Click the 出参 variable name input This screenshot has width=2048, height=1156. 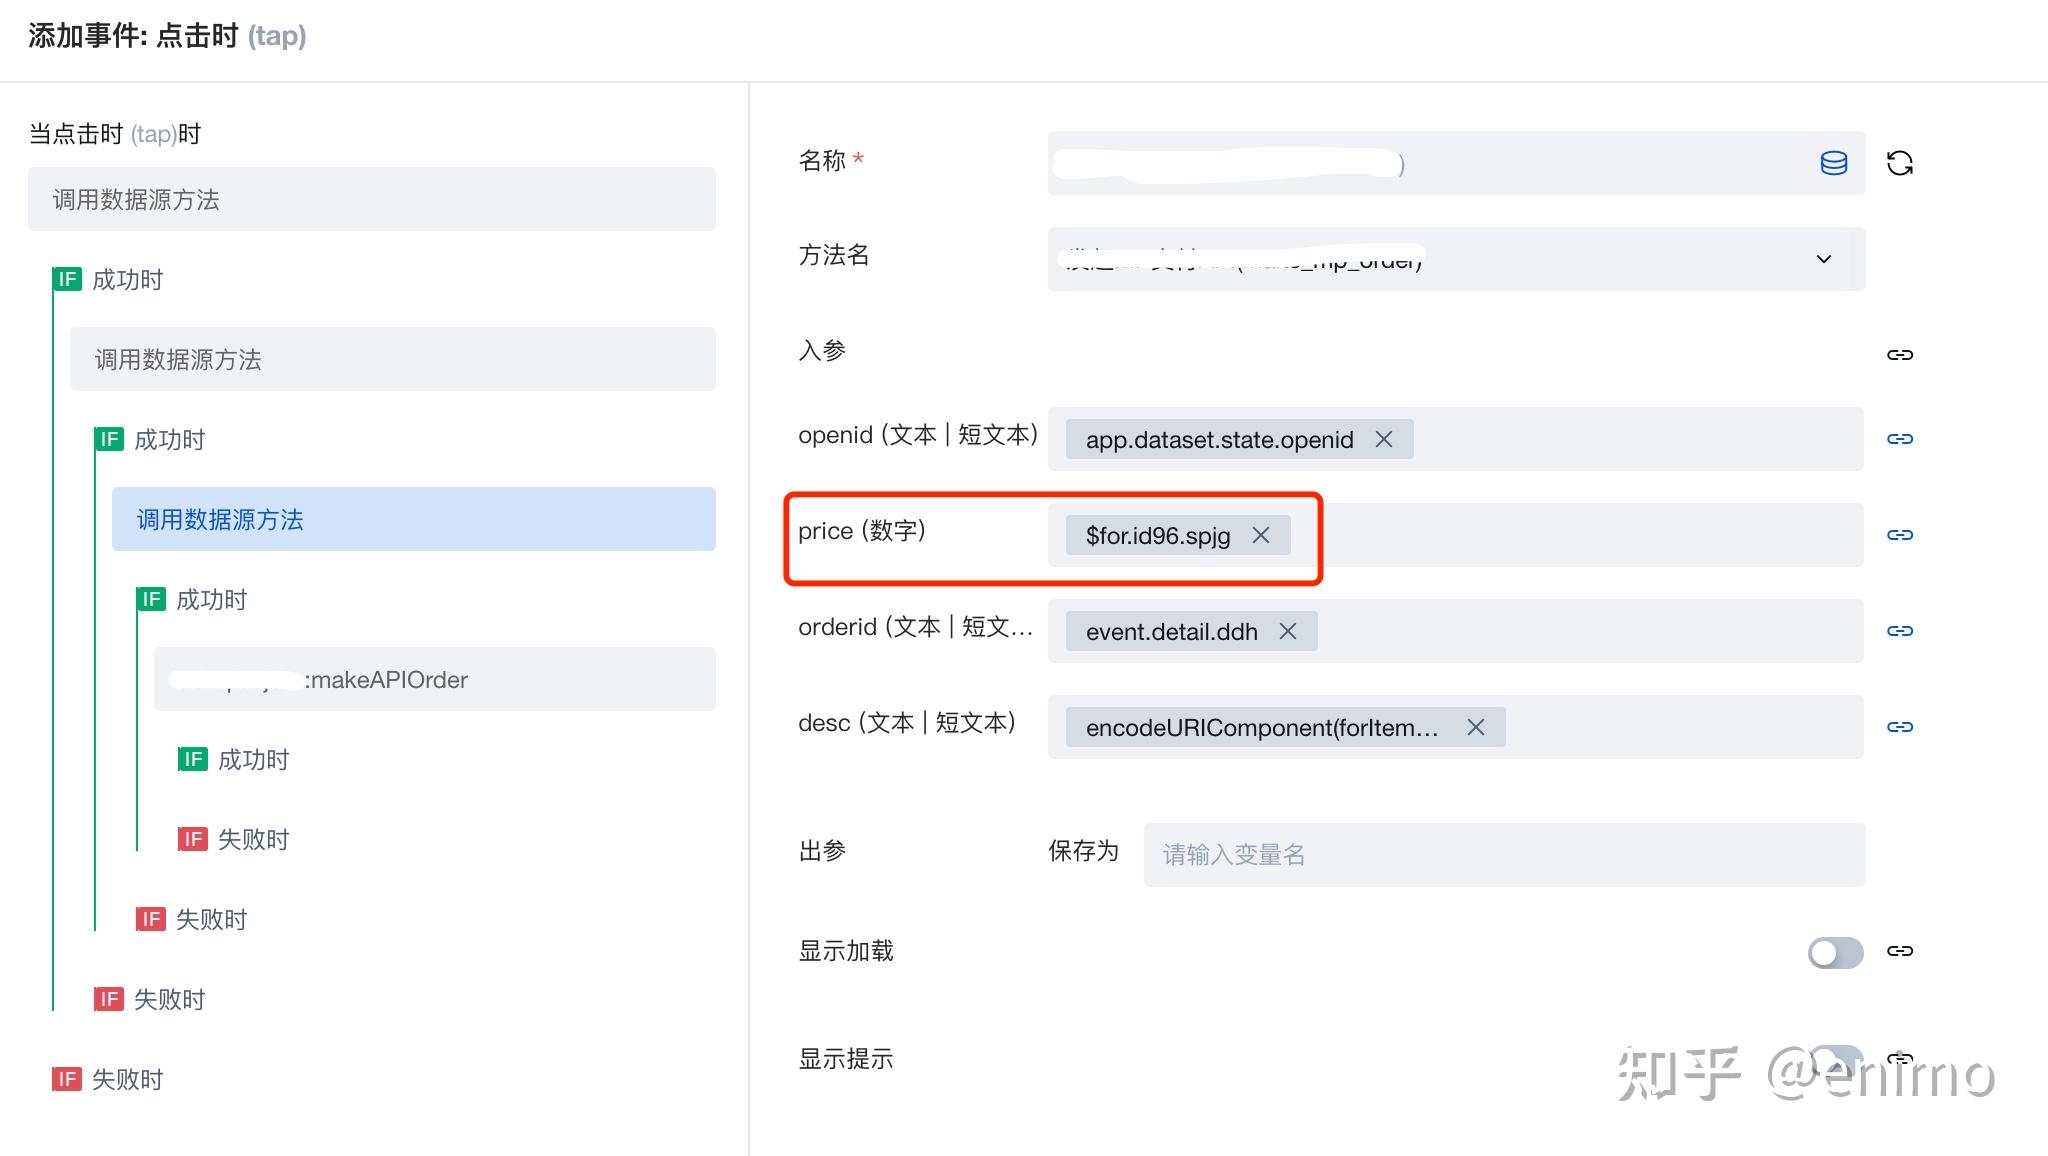1503,855
